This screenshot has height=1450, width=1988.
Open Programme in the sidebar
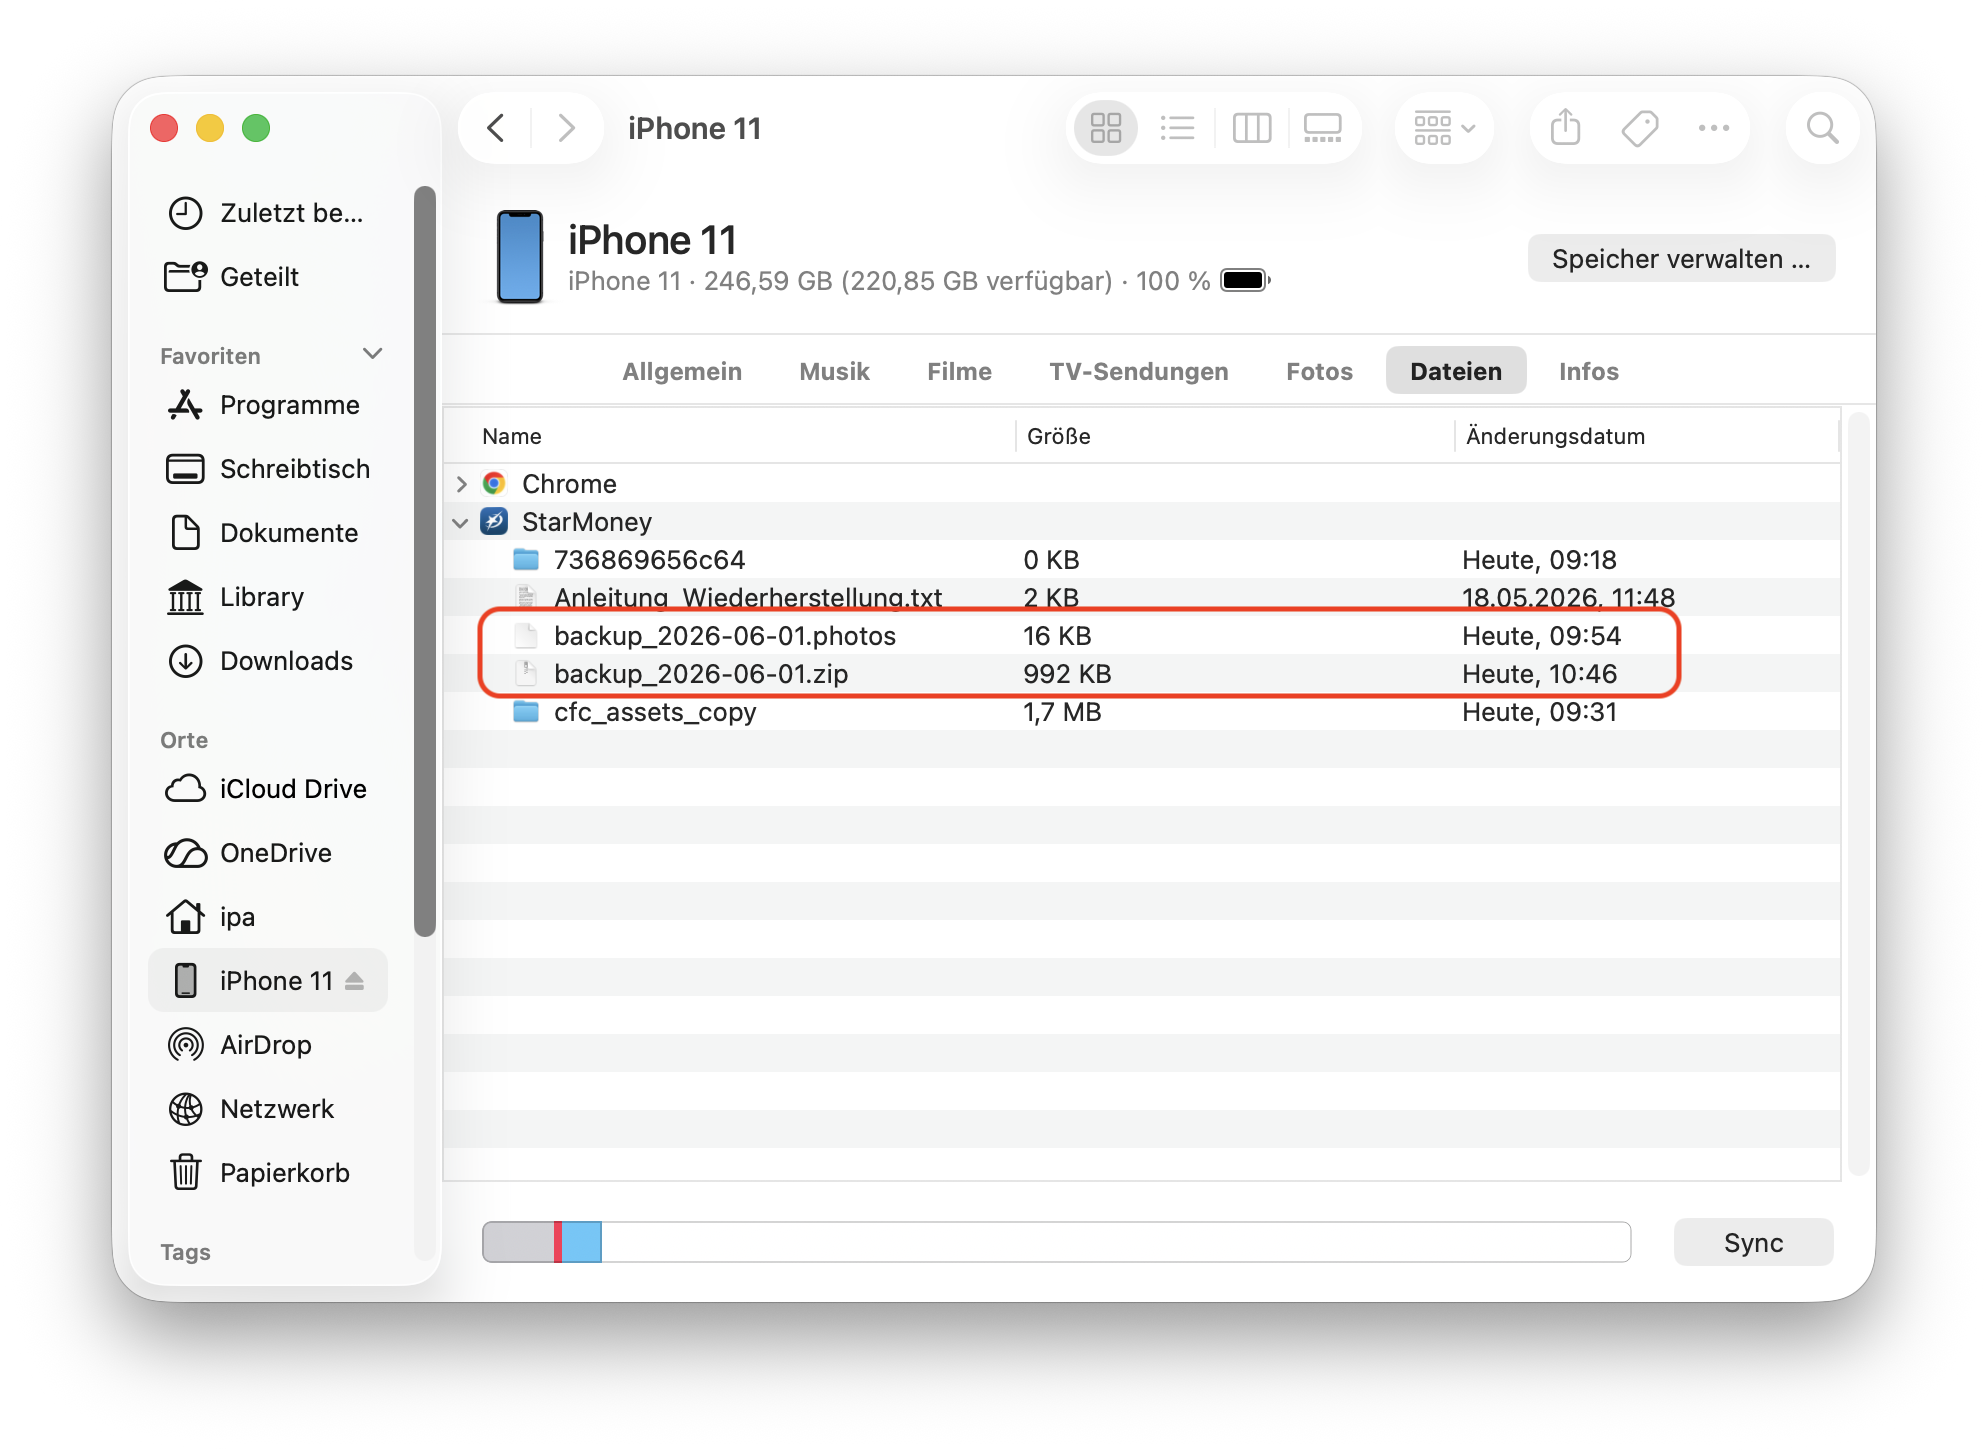coord(268,405)
